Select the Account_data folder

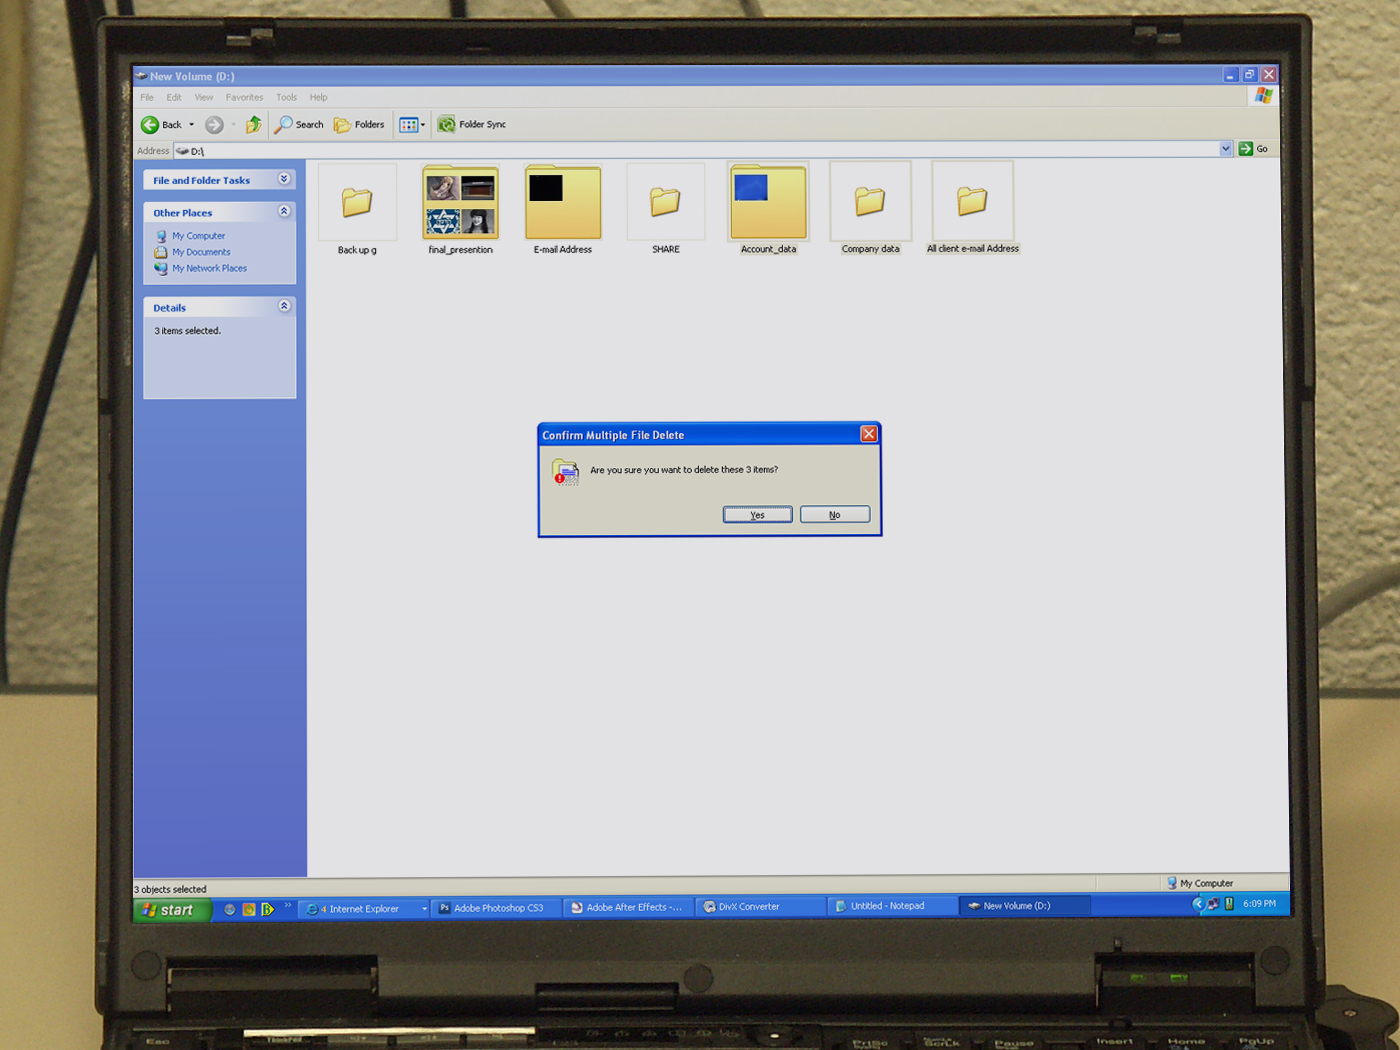click(768, 209)
